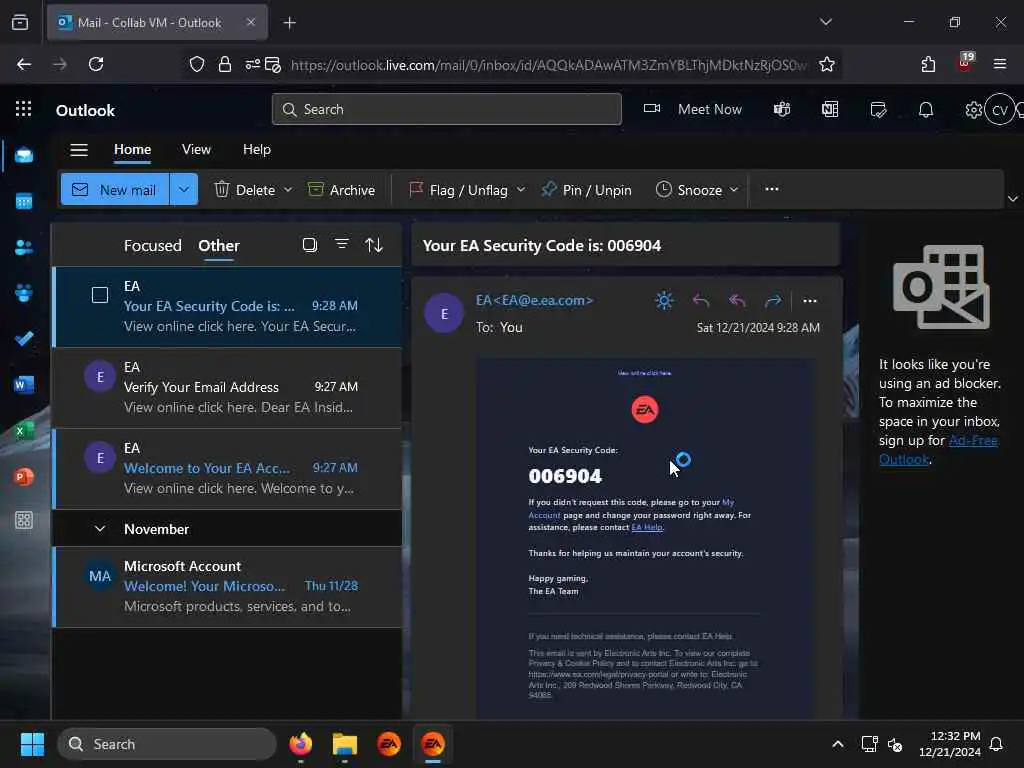1024x768 pixels.
Task: Click the EA@e.ea.com sender link
Action: [534, 300]
